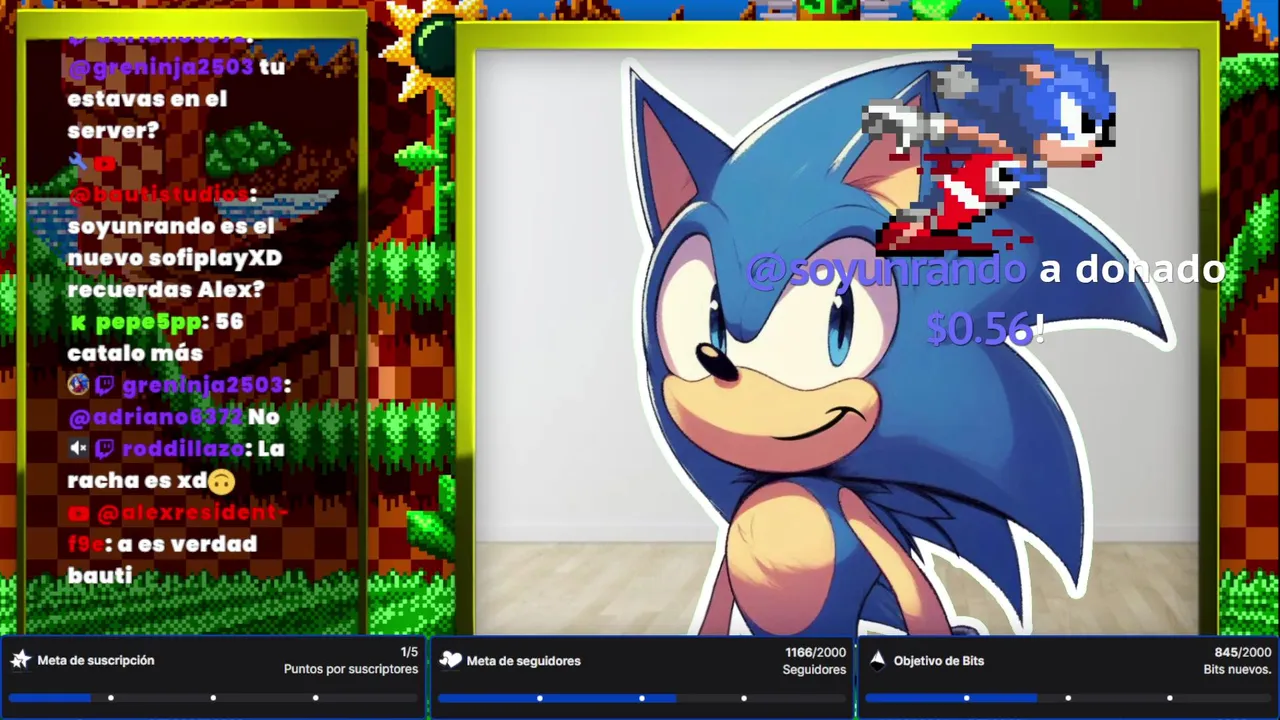Click the star icon beside Meta de suscripción
The height and width of the screenshot is (720, 1280).
click(20, 660)
